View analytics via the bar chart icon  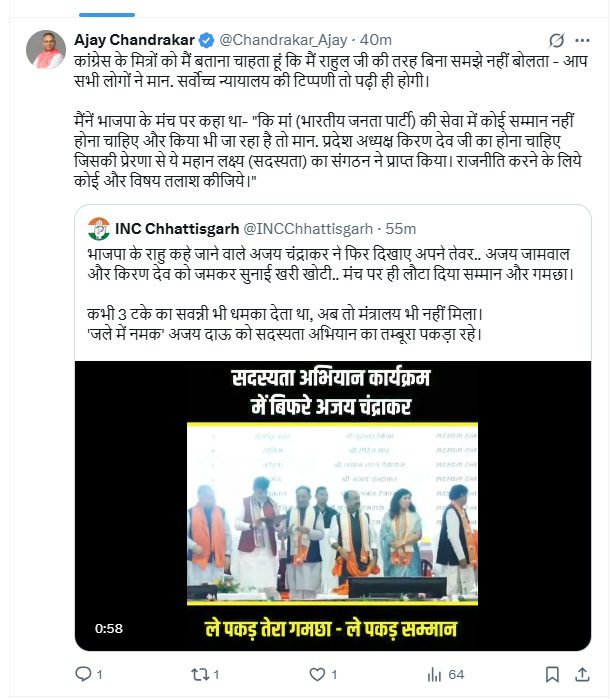click(x=434, y=674)
